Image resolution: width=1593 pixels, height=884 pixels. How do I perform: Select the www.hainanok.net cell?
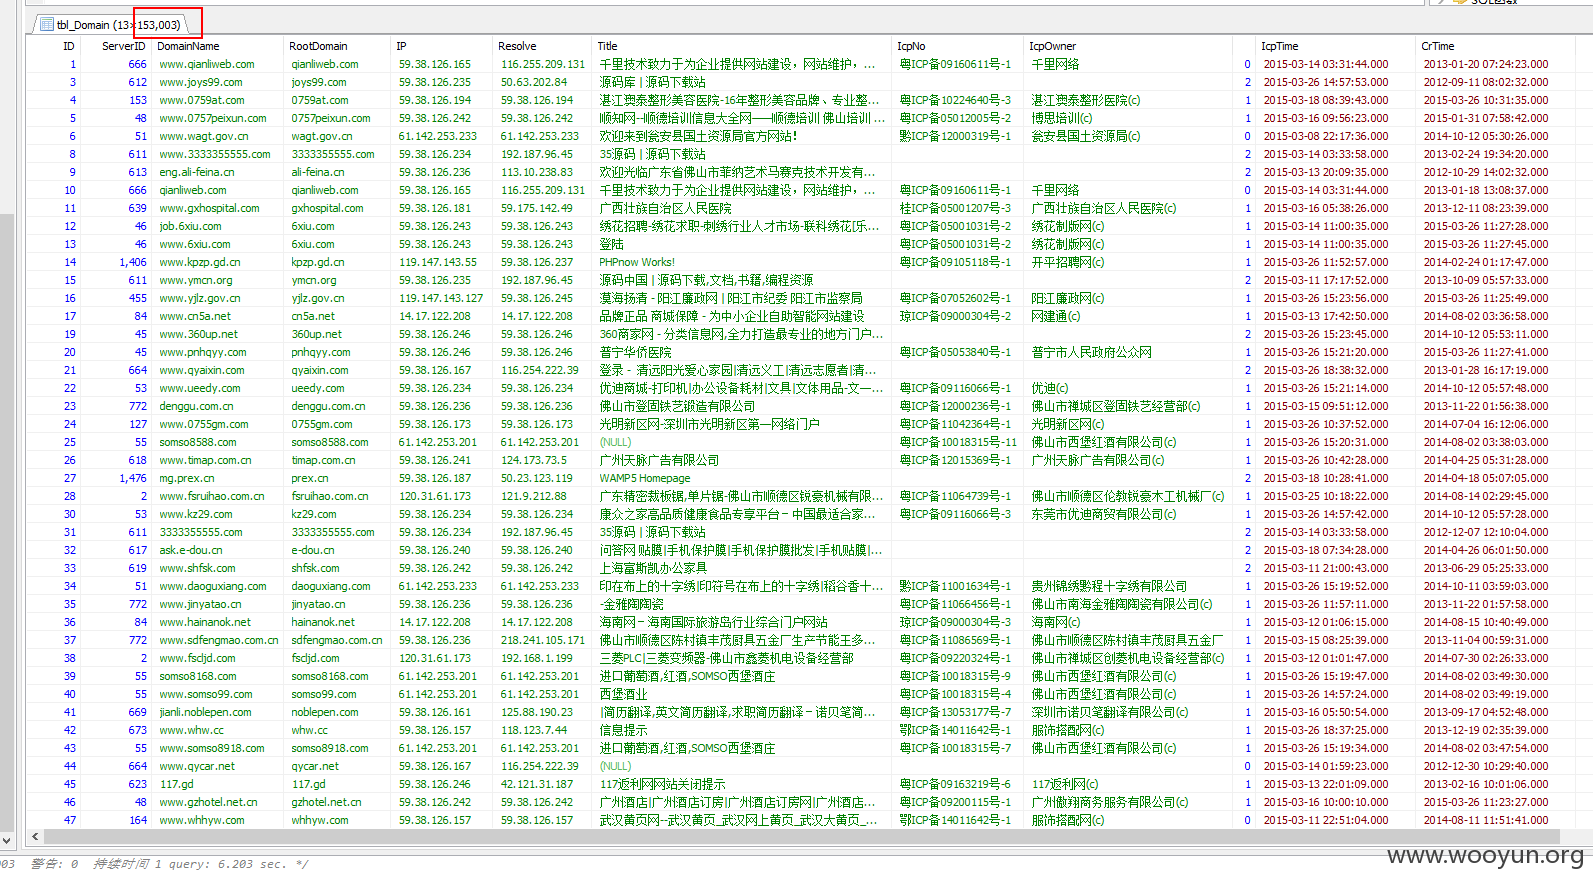(207, 622)
